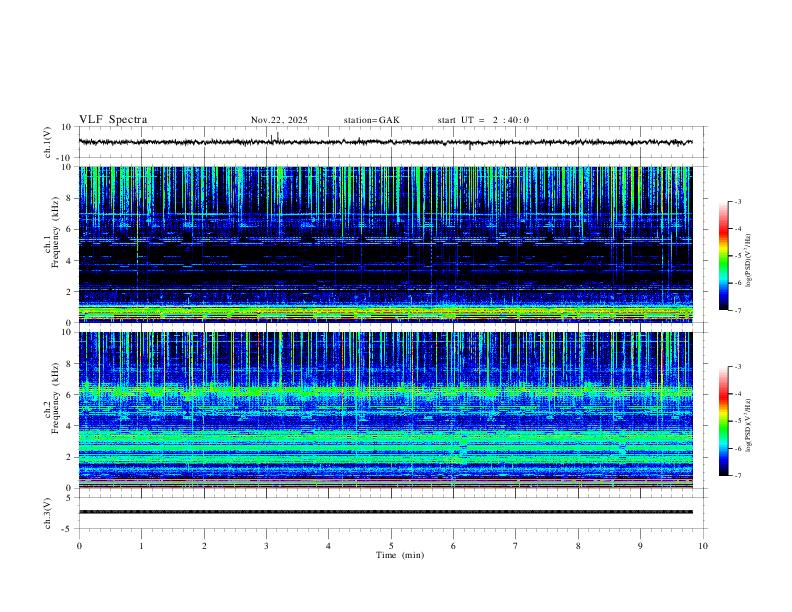The width and height of the screenshot is (792, 612).
Task: Select the date text "Nov.22, 2025"
Action: click(279, 120)
